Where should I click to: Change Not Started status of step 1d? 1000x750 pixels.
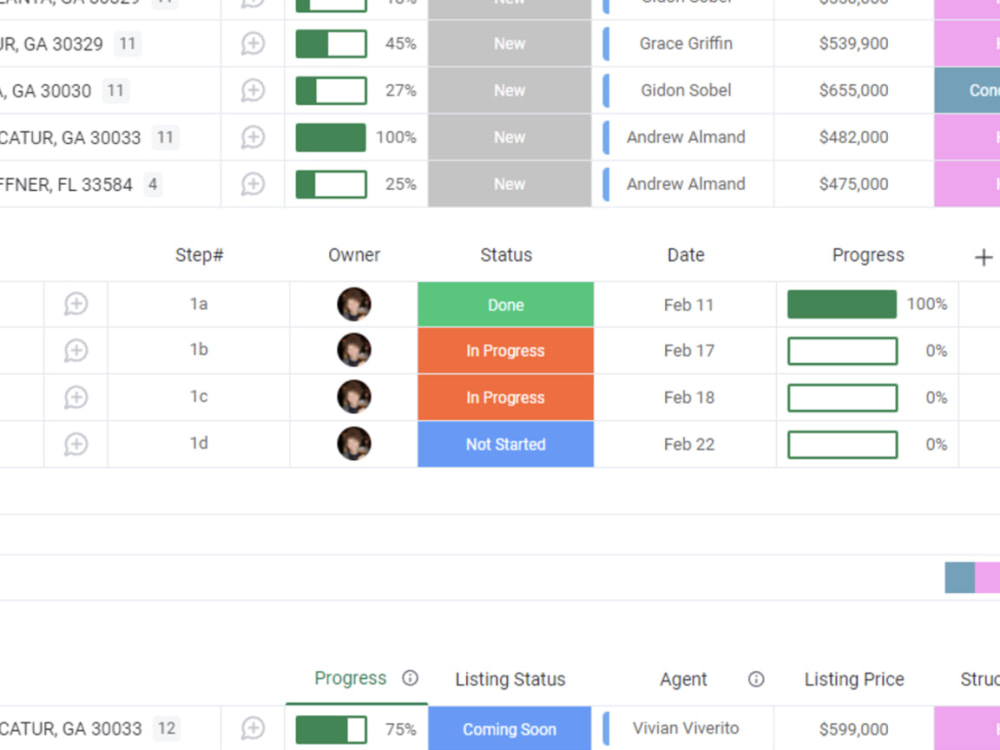(506, 444)
